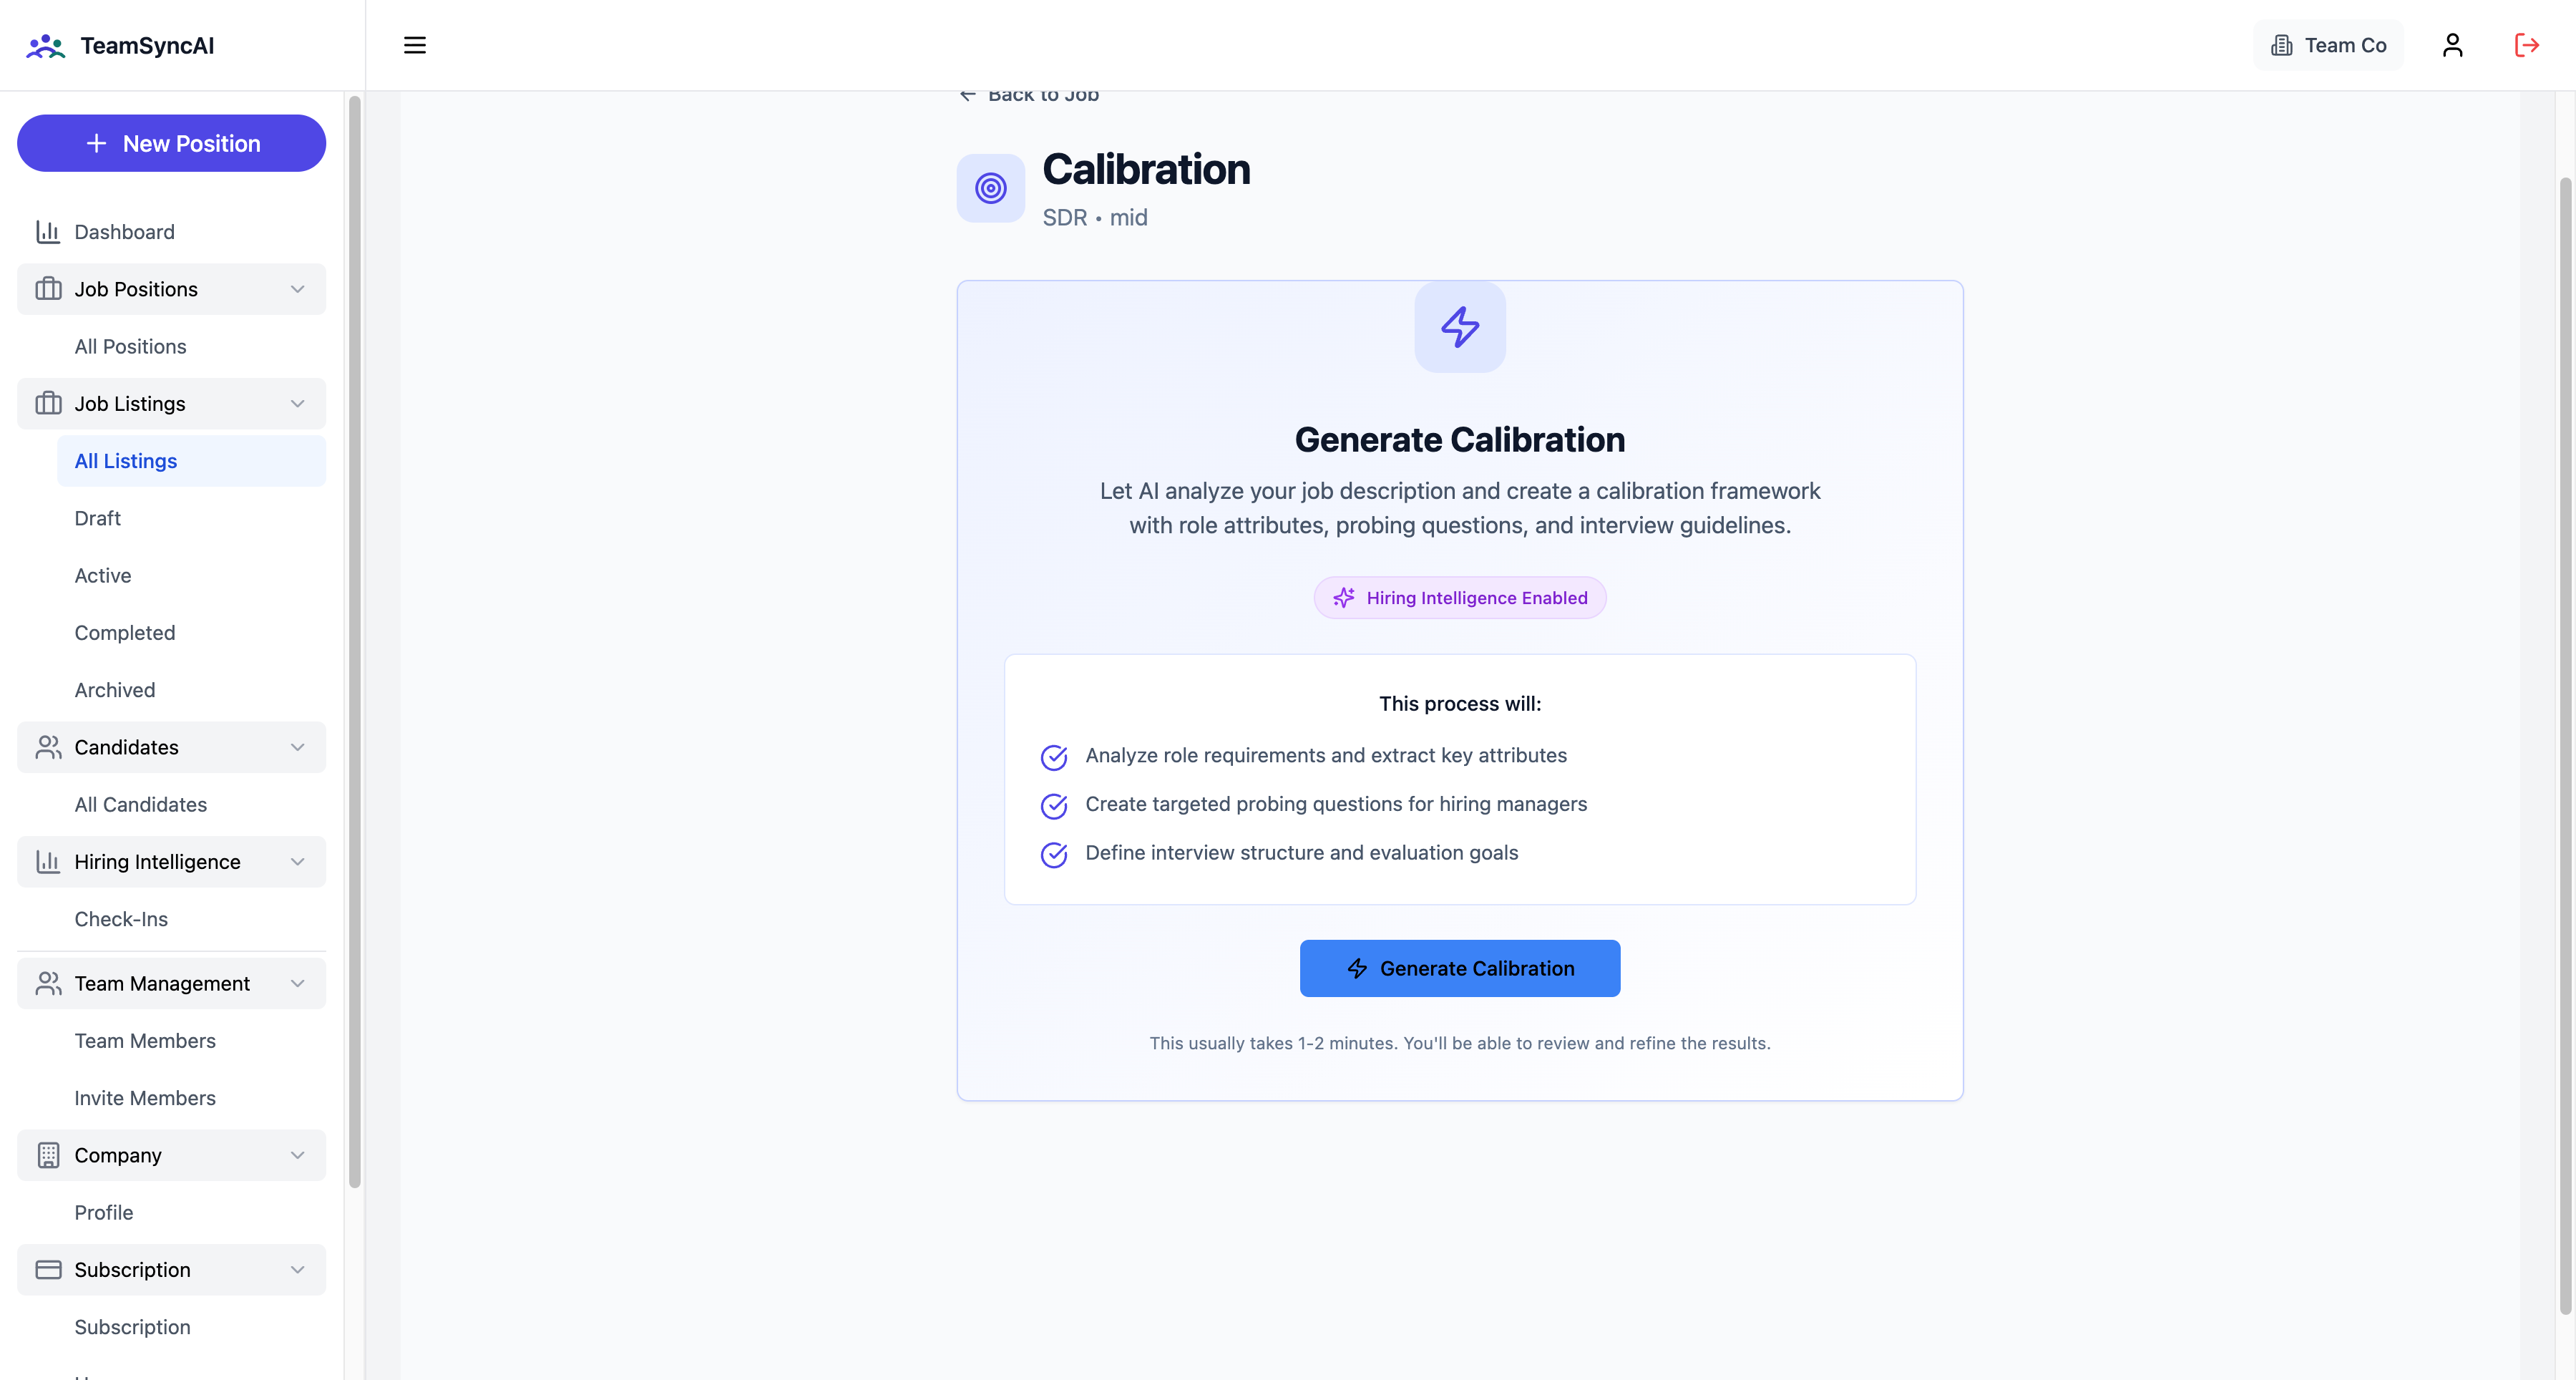Screen dimensions: 2576x1380
Task: Toggle the Hiring Intelligence section chevron
Action: (297, 862)
